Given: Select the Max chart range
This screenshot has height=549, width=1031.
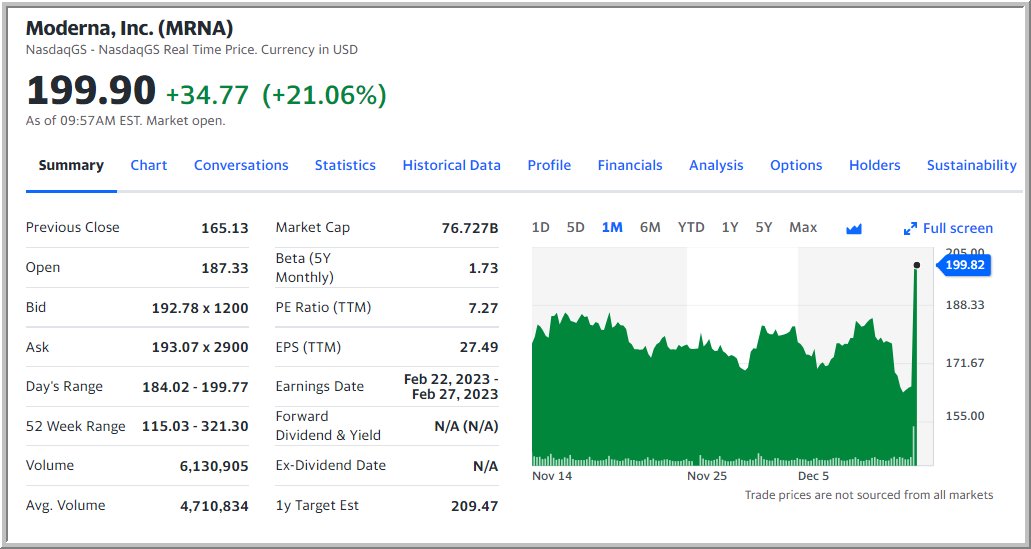Looking at the screenshot, I should (803, 227).
